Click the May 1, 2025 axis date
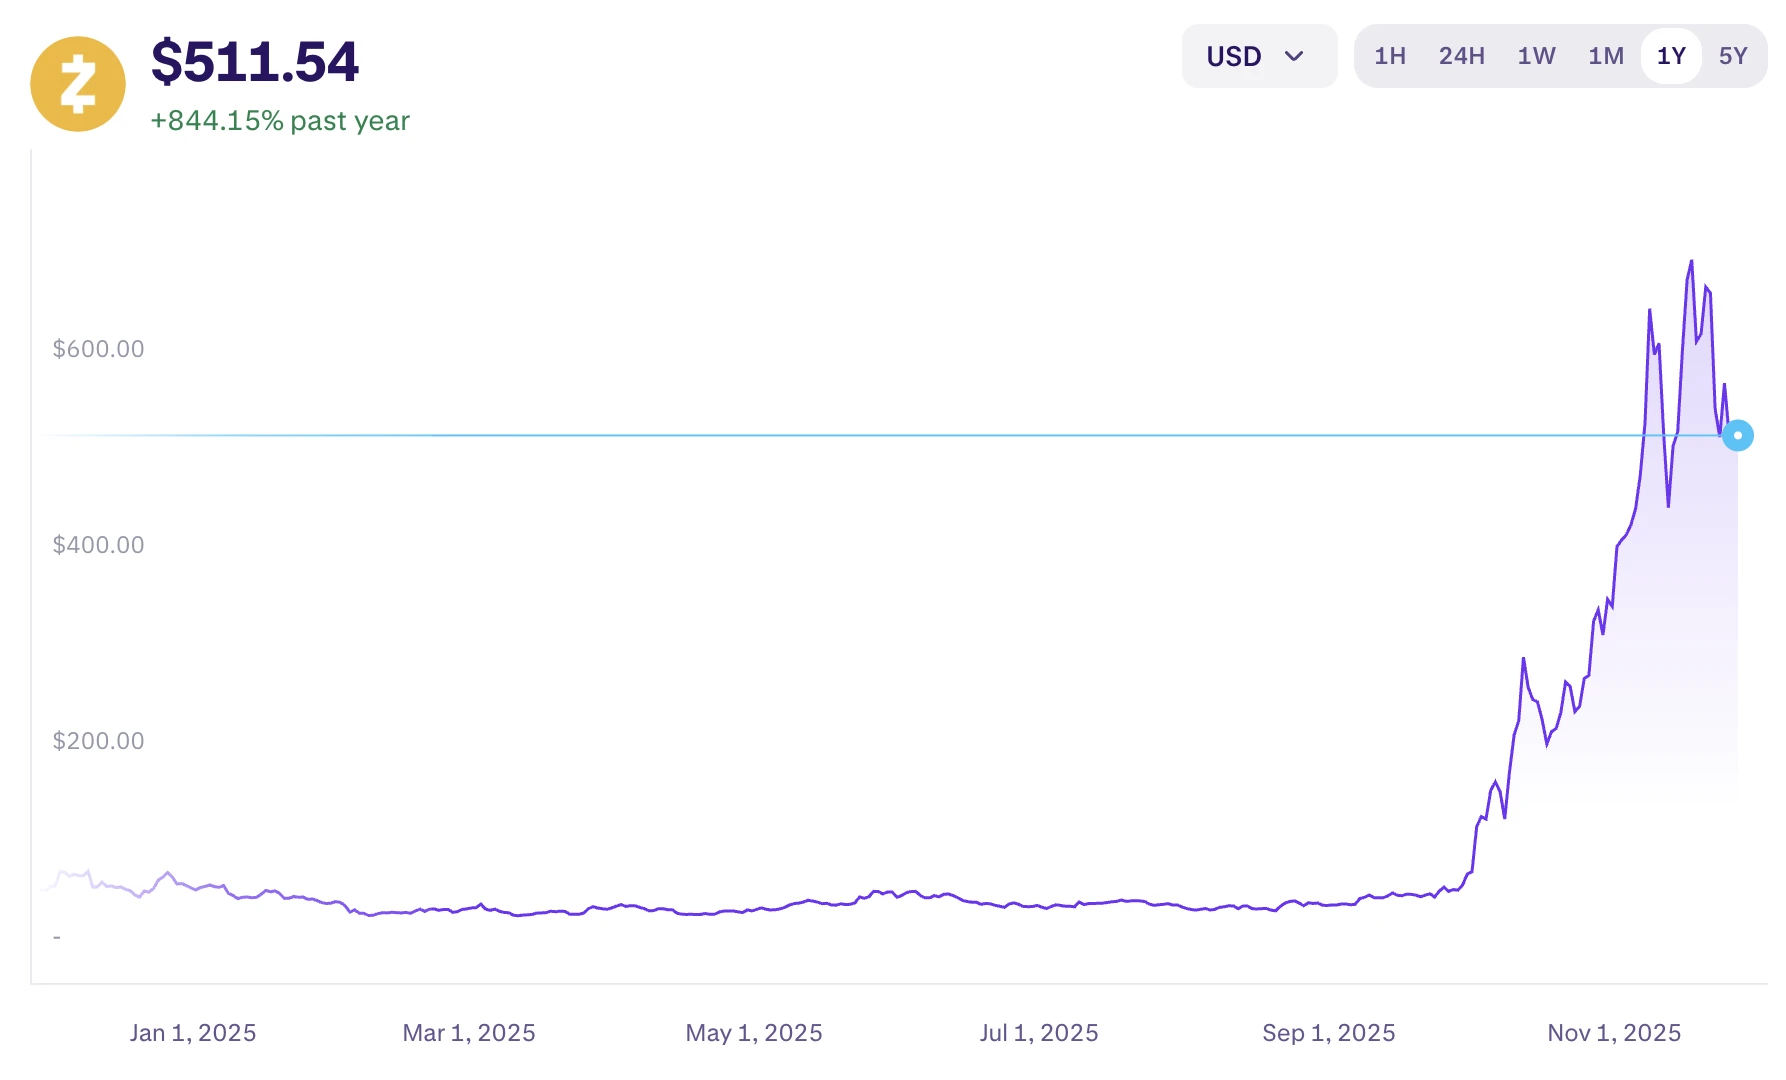The height and width of the screenshot is (1080, 1786). pos(754,1033)
